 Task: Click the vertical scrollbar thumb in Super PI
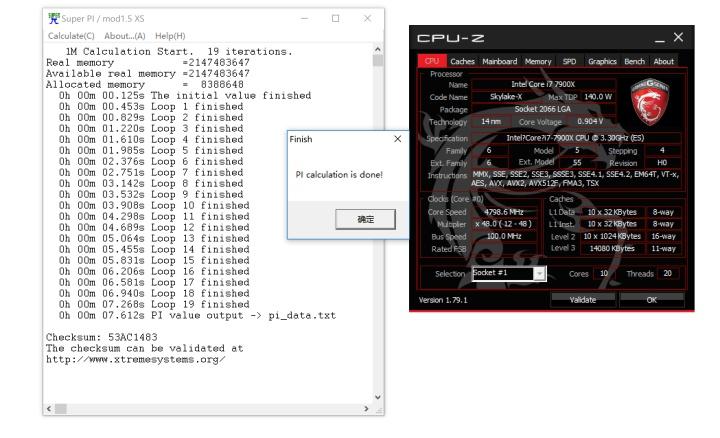(377, 61)
